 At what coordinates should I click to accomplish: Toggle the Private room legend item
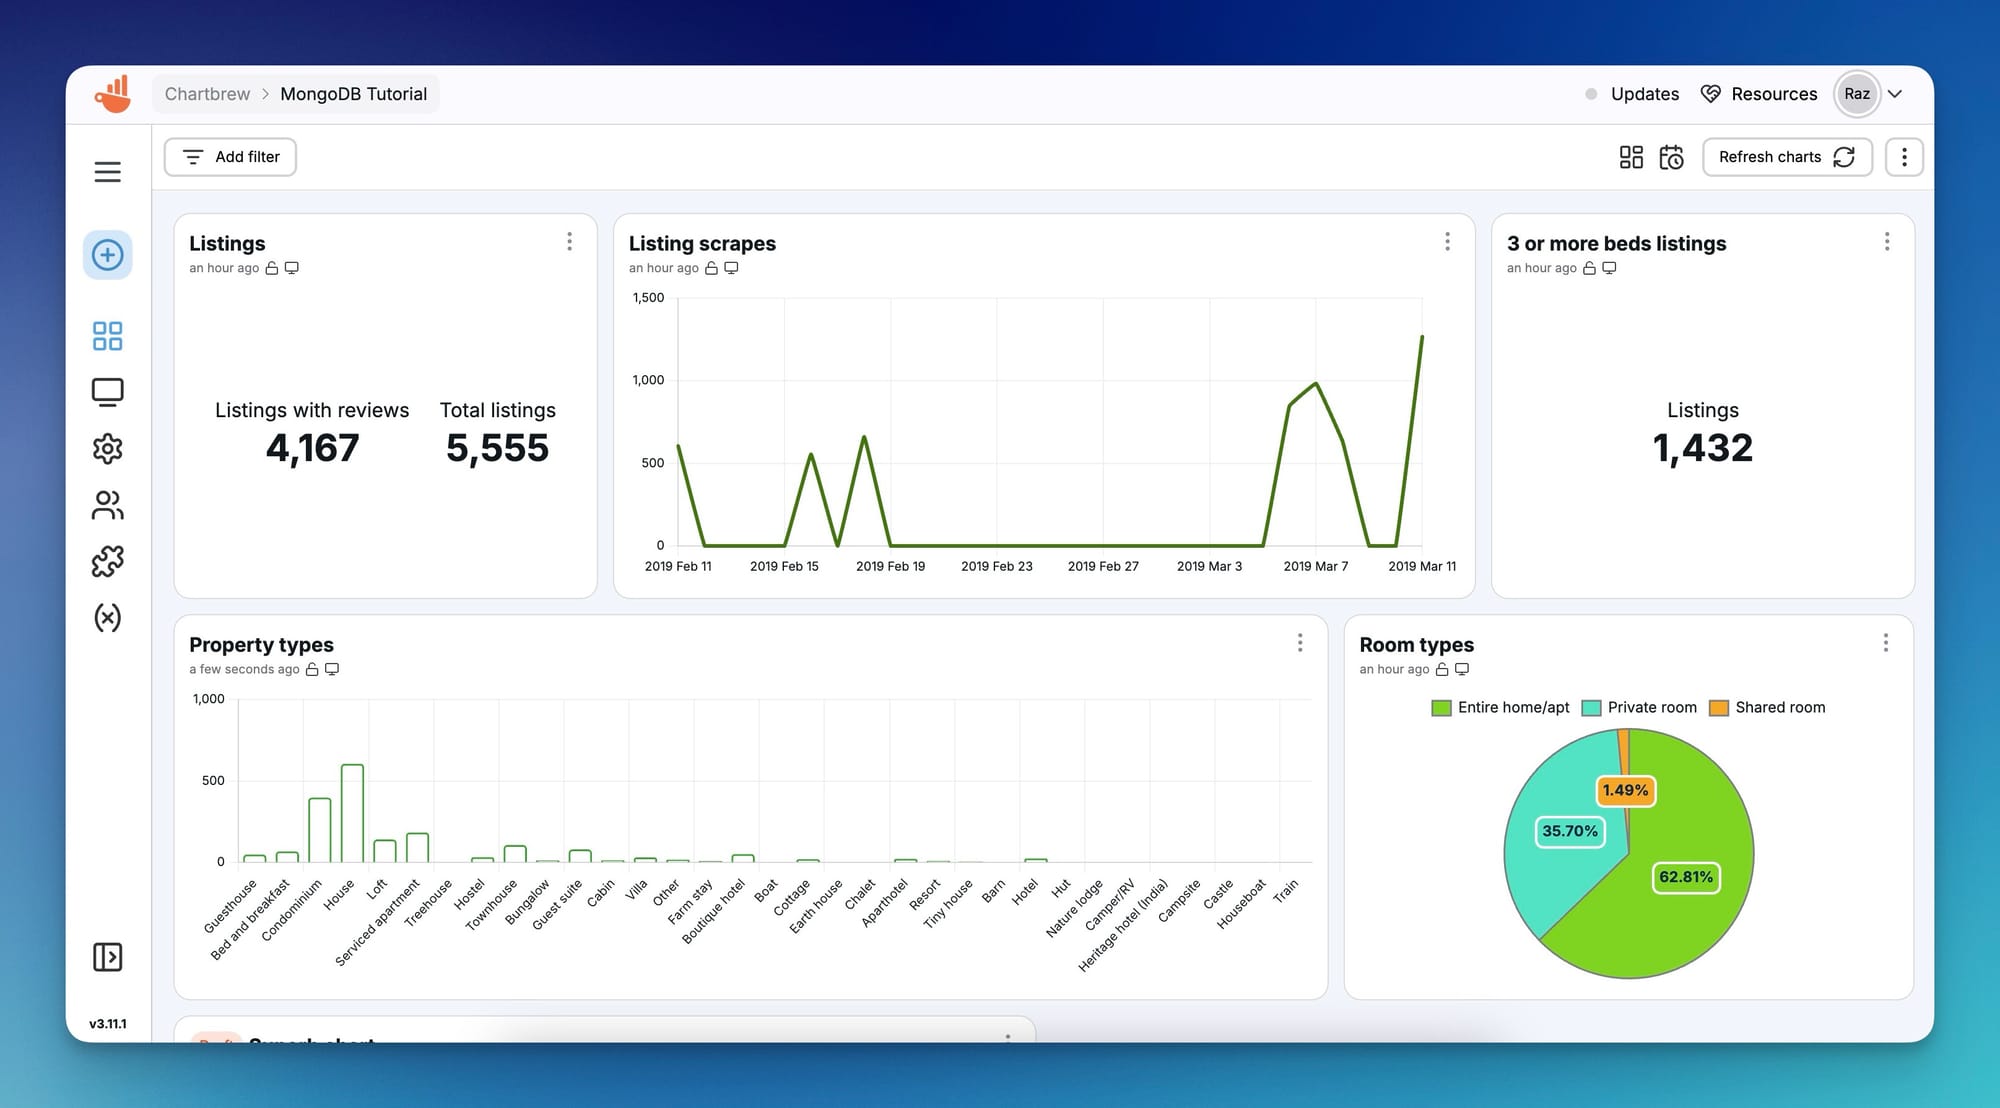[x=1640, y=707]
